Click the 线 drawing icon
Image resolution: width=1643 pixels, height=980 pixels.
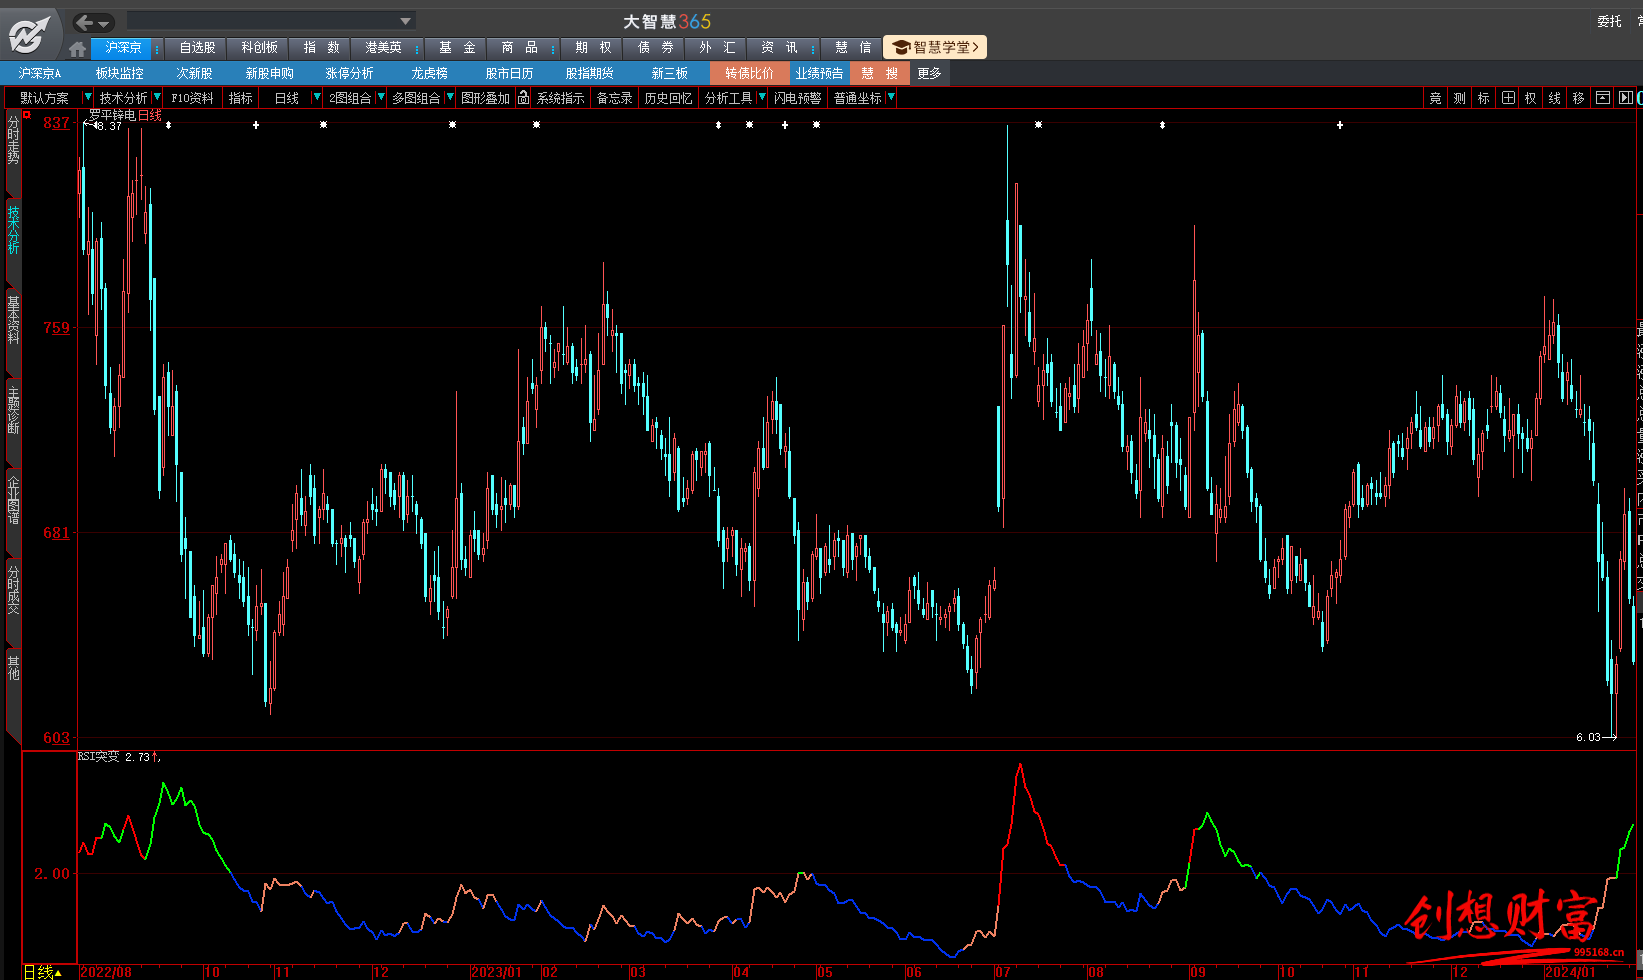pos(1555,98)
